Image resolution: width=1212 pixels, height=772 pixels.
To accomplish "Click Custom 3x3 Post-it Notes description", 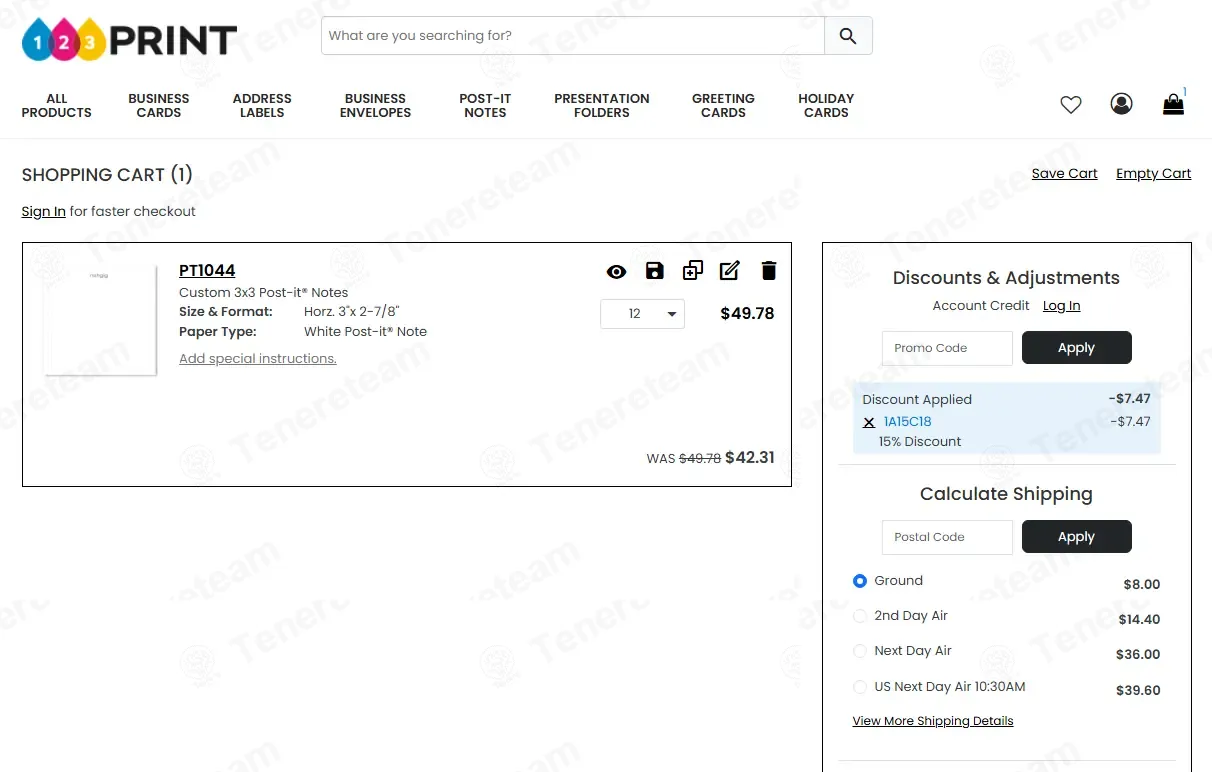I will (263, 293).
